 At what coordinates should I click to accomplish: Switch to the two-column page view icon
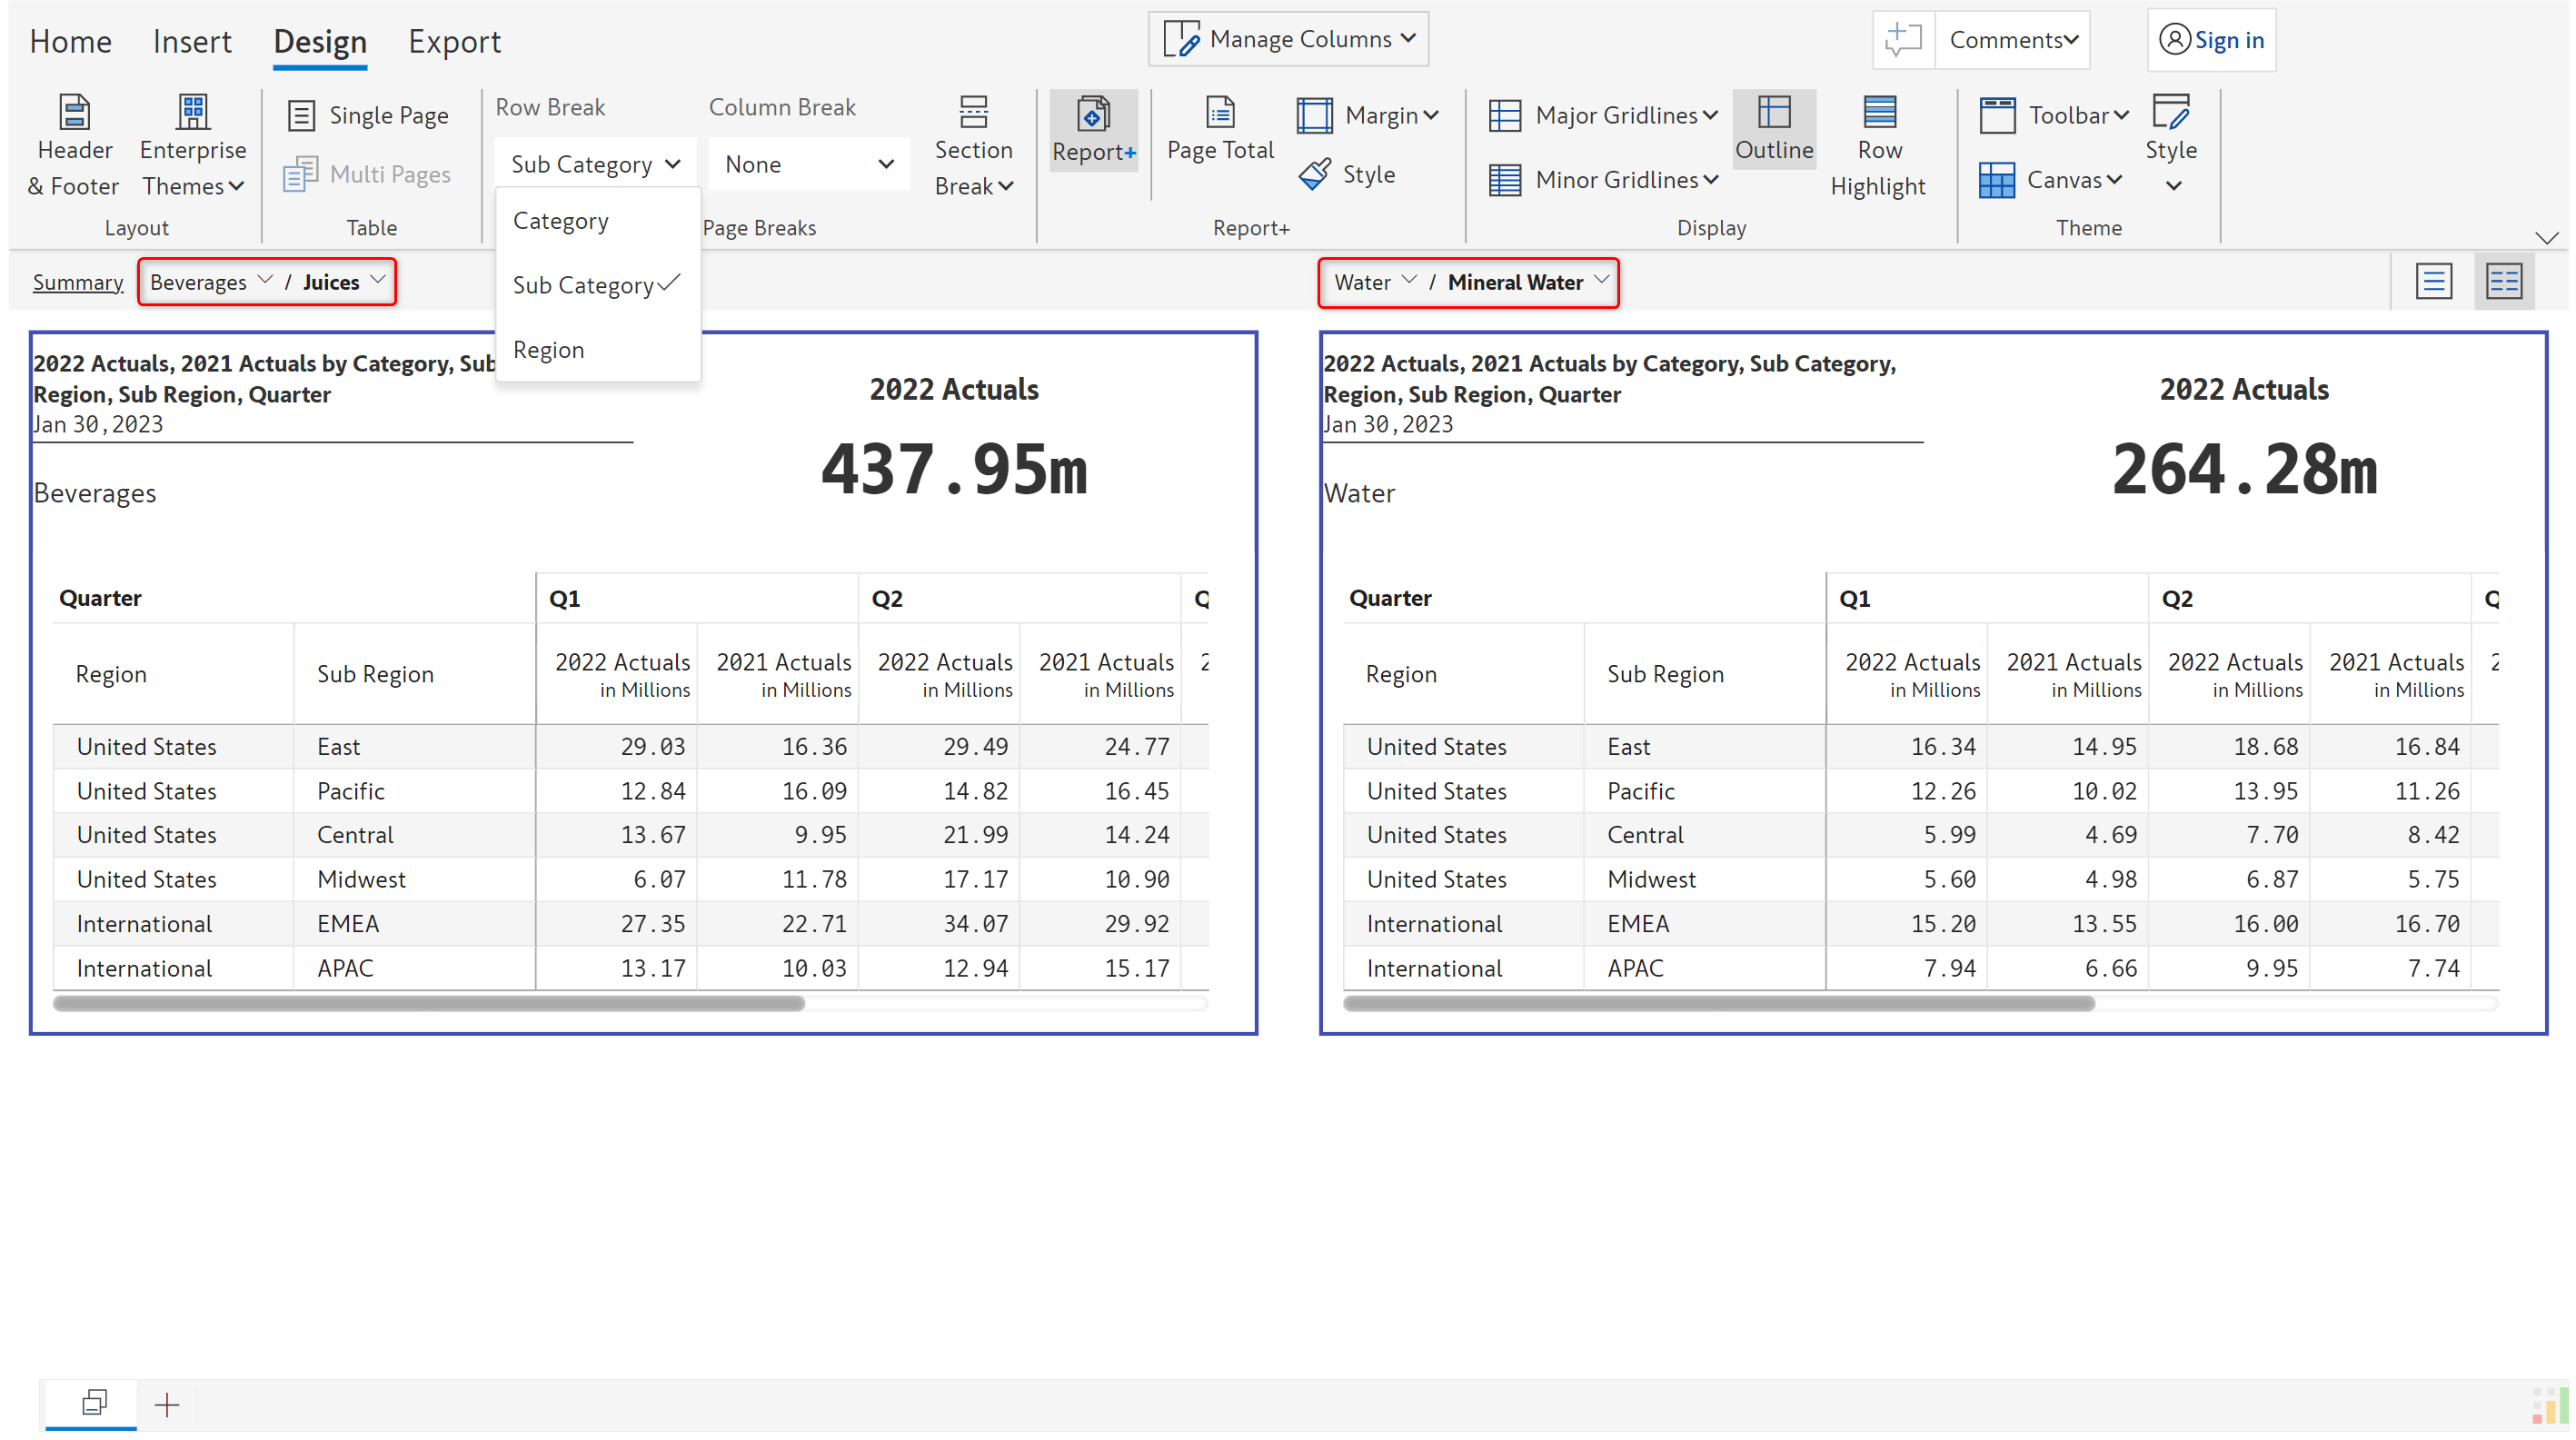point(2503,282)
